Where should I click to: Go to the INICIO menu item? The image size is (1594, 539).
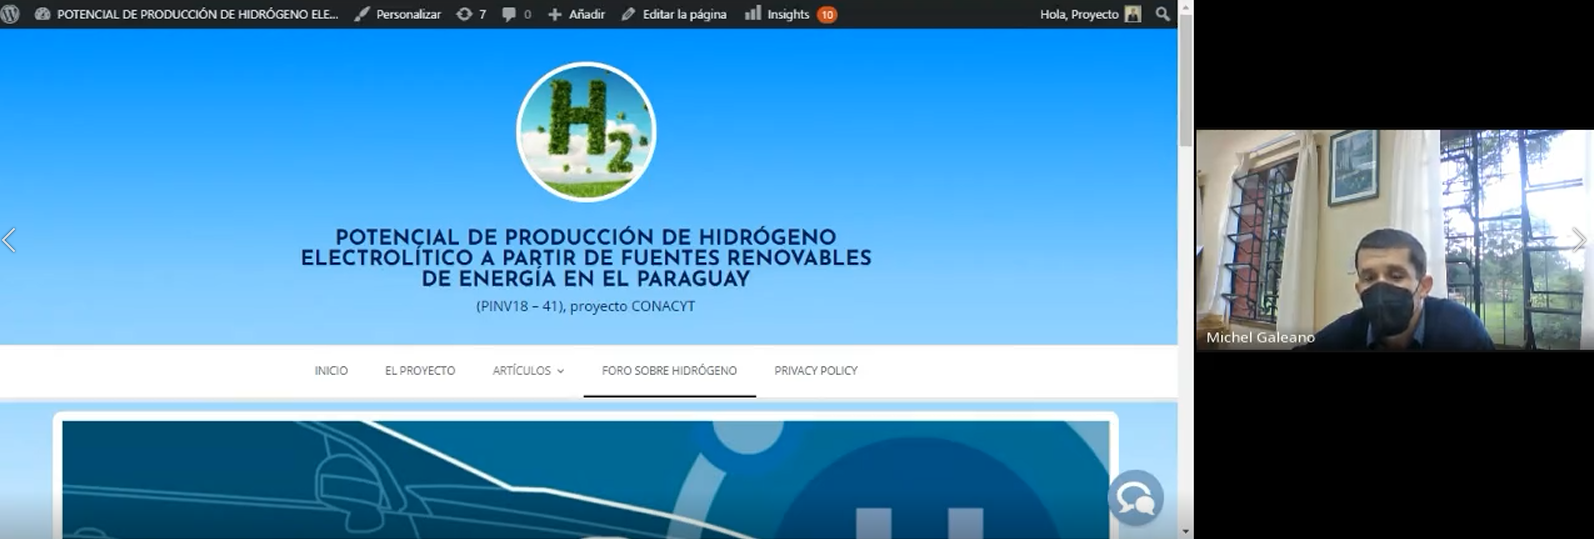tap(331, 371)
